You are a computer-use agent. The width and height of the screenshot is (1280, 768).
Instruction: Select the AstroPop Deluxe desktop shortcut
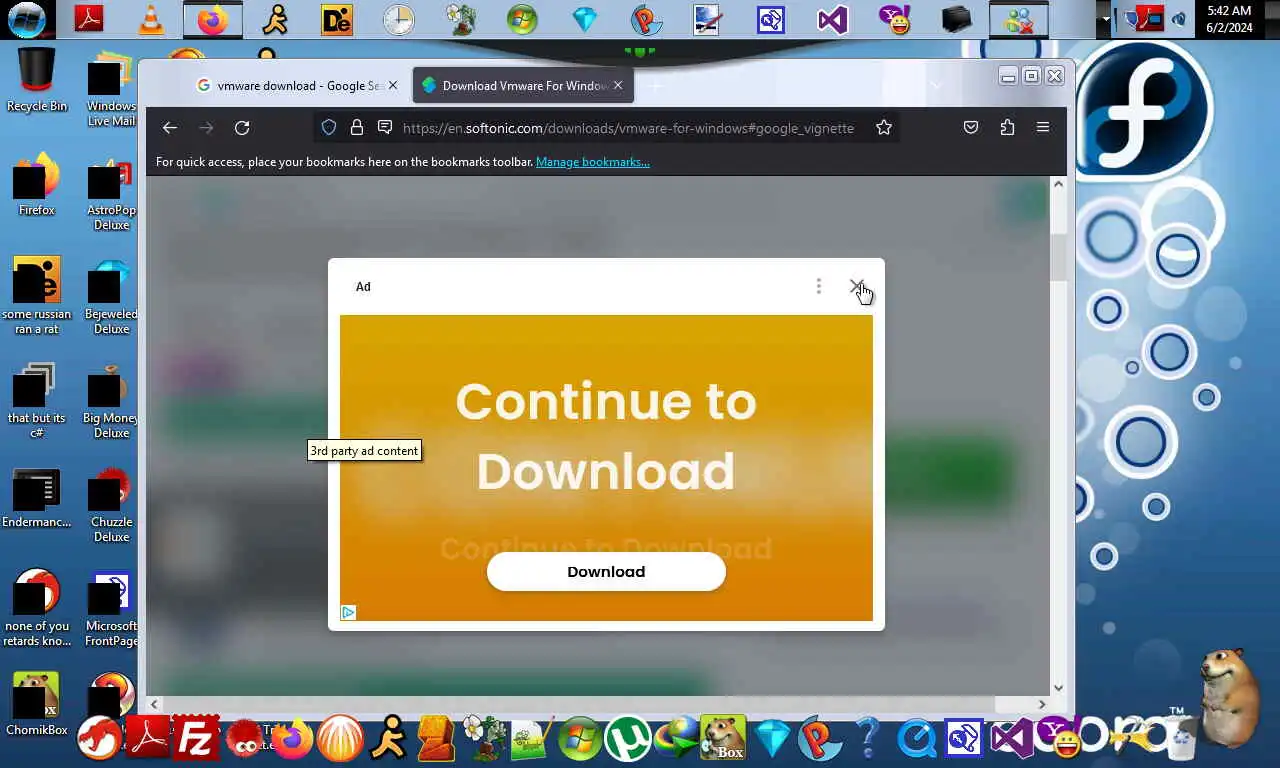point(111,194)
